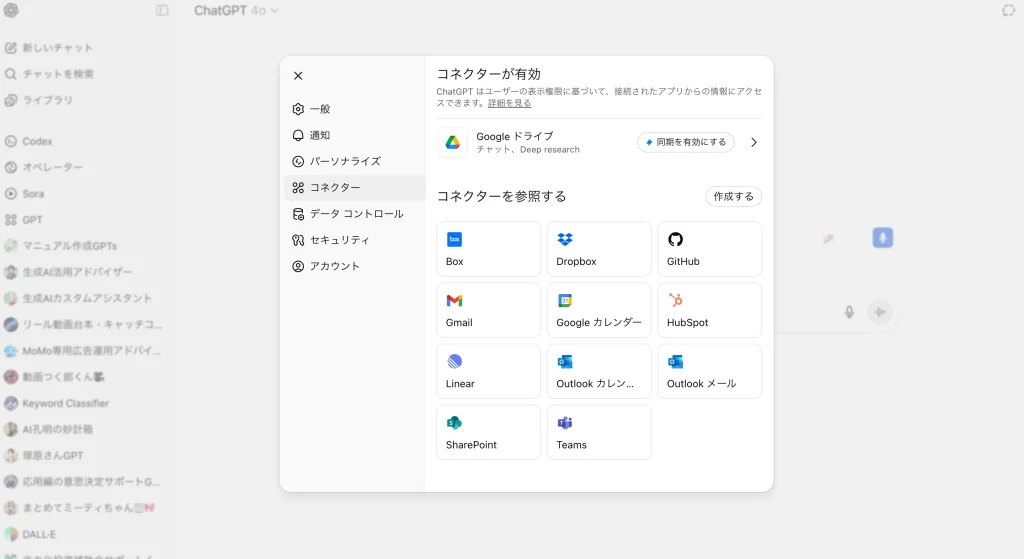The width and height of the screenshot is (1024, 559).
Task: Open the Box connector card
Action: pyautogui.click(x=488, y=249)
